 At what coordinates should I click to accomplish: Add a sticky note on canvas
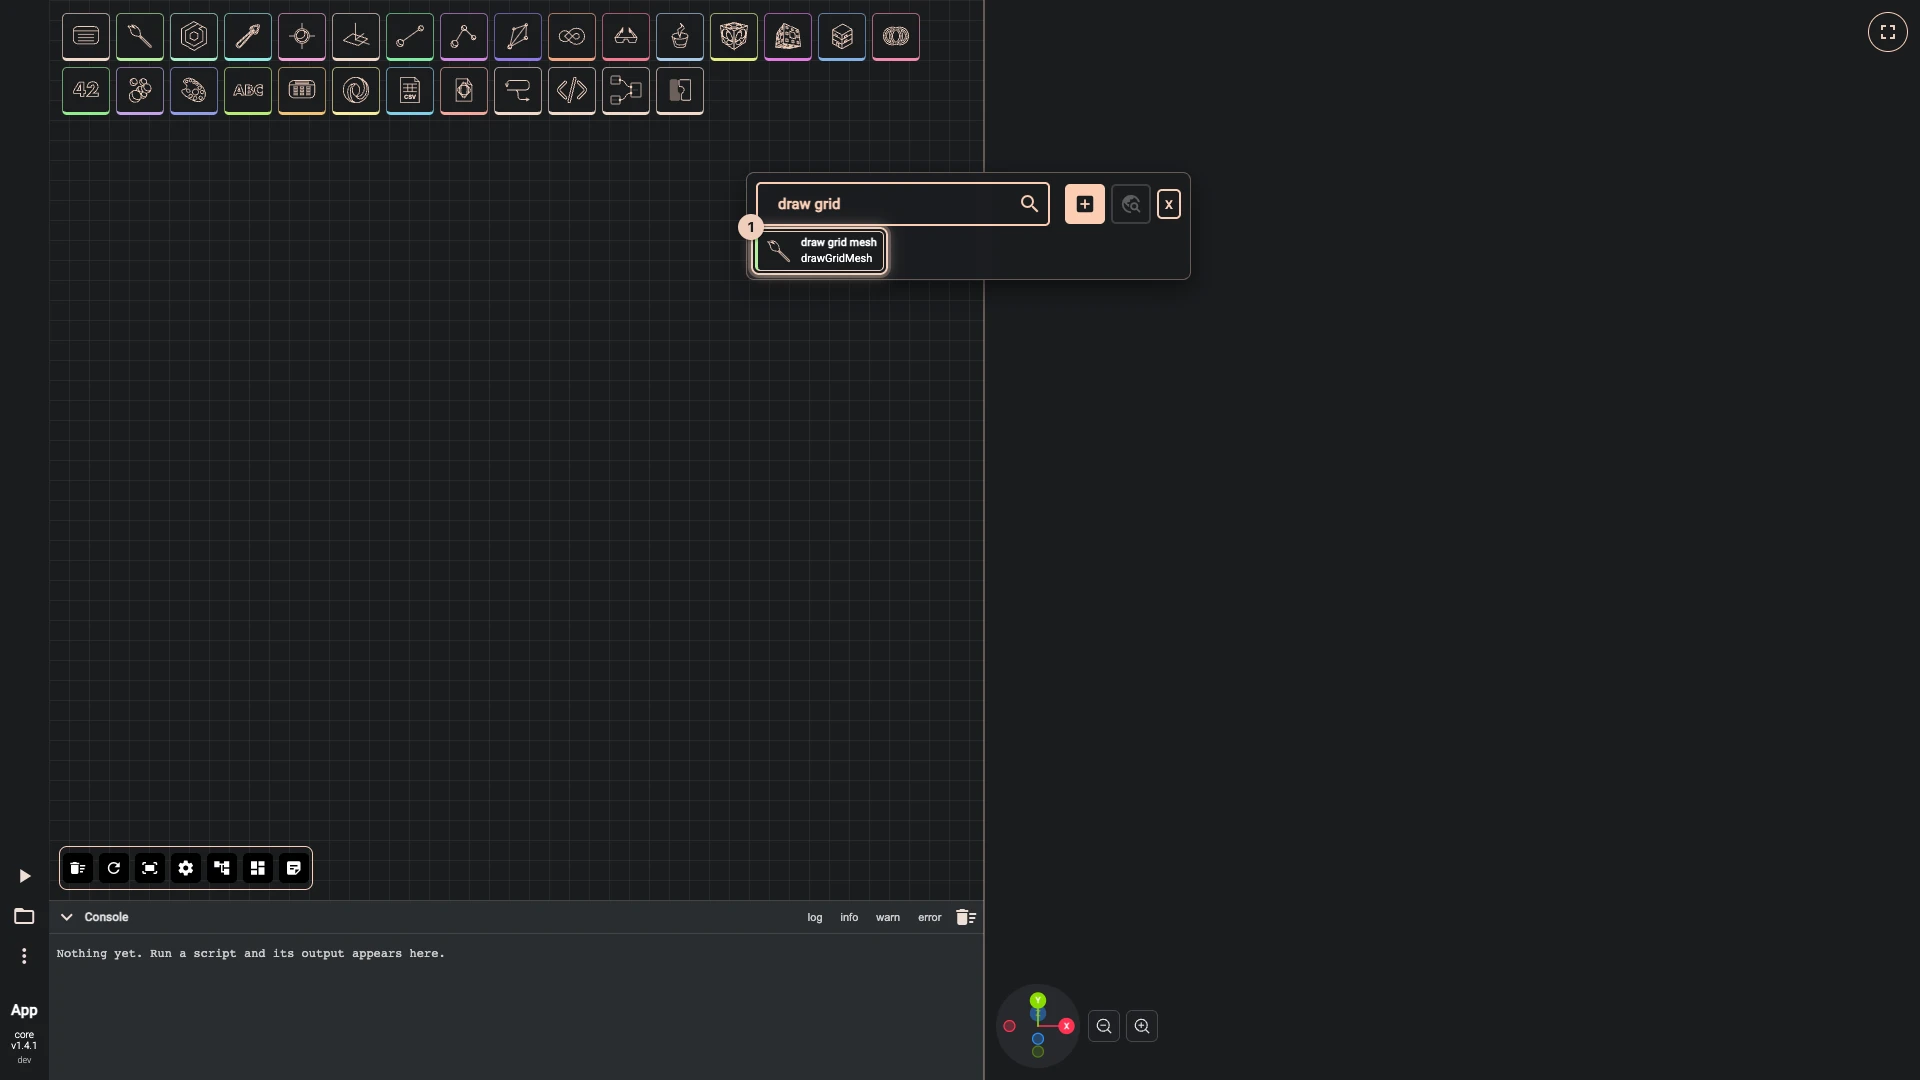[x=294, y=868]
